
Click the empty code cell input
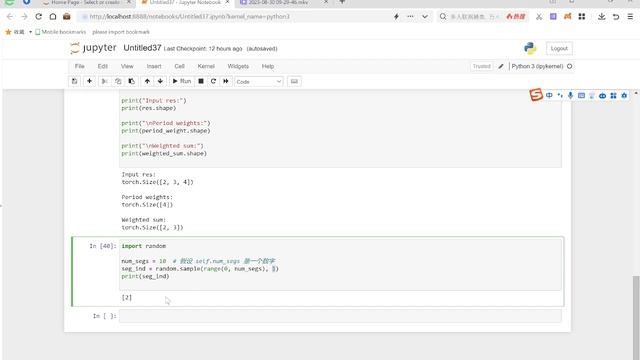click(x=340, y=316)
